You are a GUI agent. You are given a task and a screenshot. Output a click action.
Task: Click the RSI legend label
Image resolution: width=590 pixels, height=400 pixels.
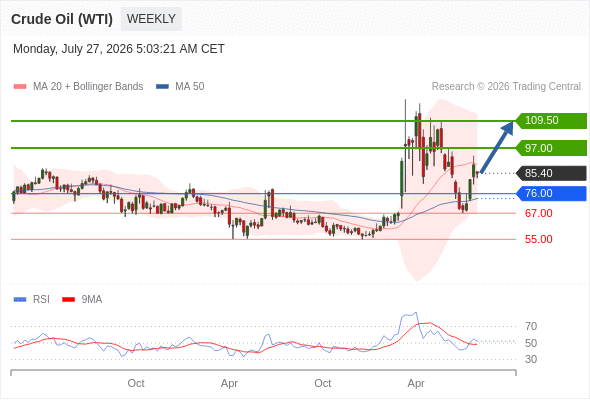(x=41, y=300)
